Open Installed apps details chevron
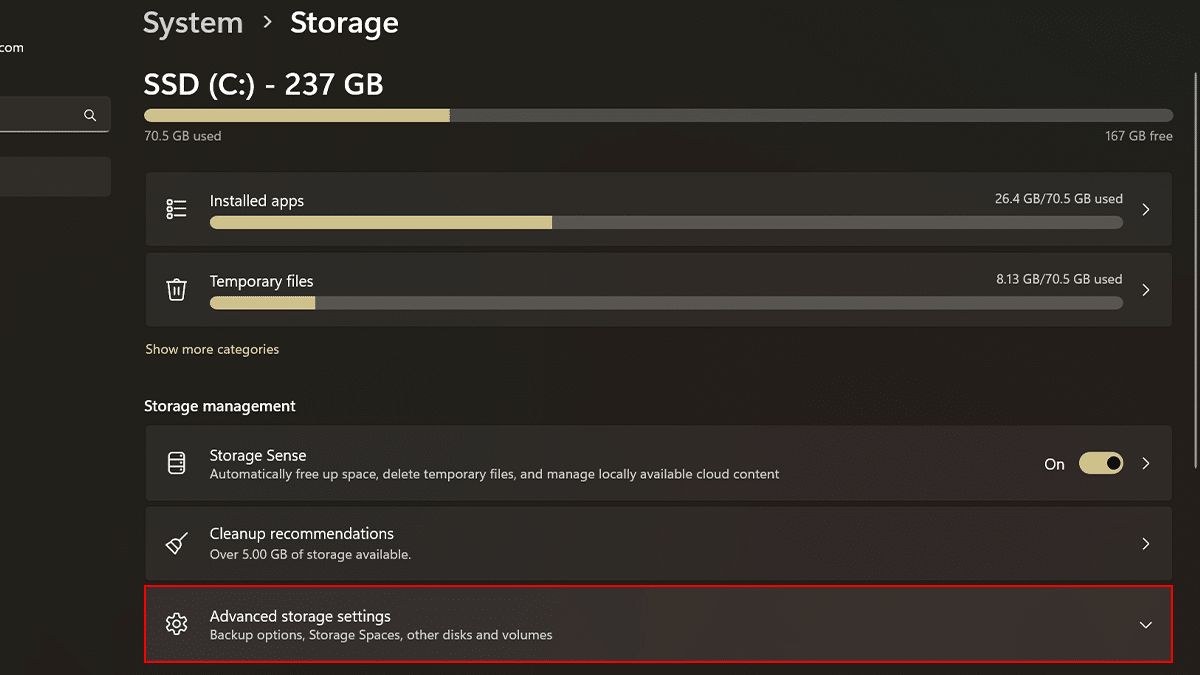The height and width of the screenshot is (675, 1200). click(1146, 209)
